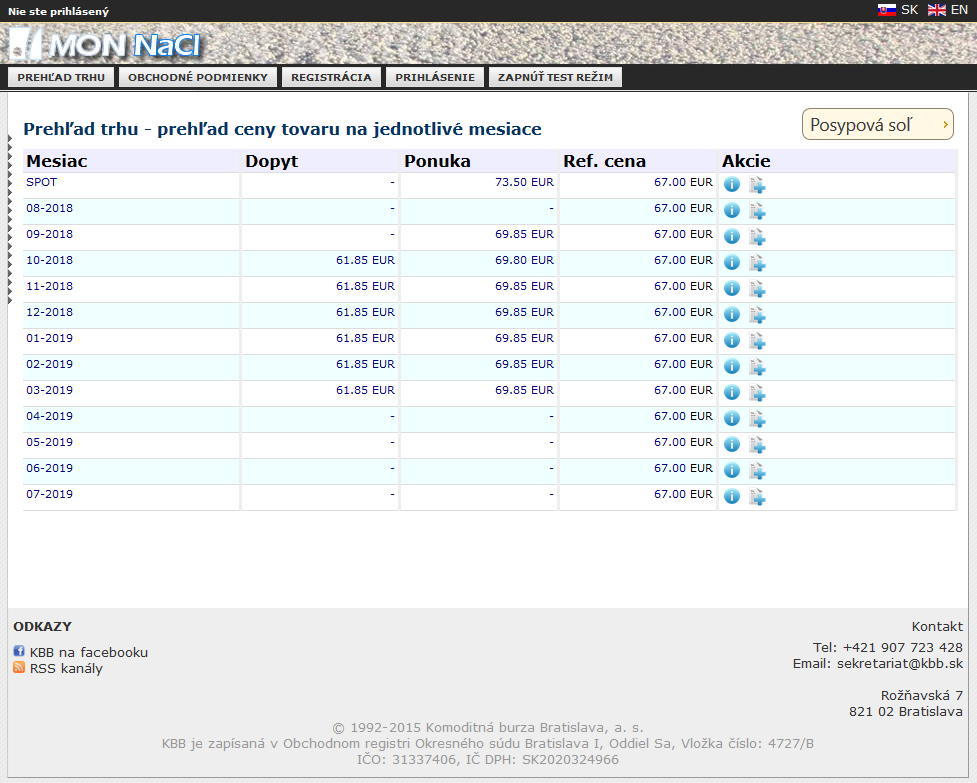The image size is (977, 783).
Task: Click the info icon in SPOT row
Action: pyautogui.click(x=731, y=185)
